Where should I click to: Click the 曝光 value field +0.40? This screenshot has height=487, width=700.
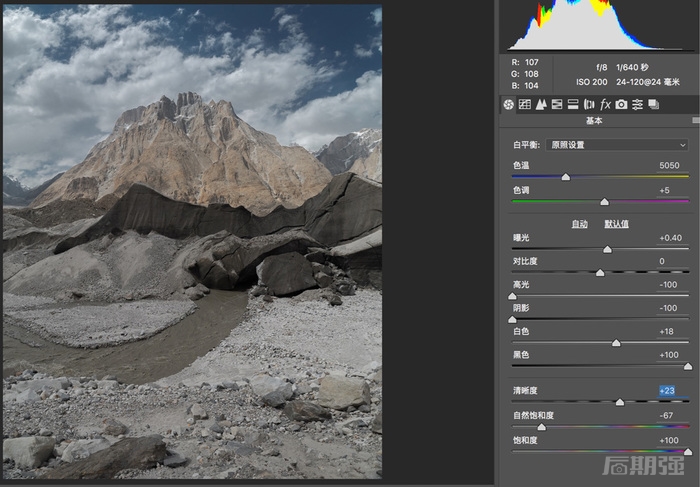click(x=671, y=238)
